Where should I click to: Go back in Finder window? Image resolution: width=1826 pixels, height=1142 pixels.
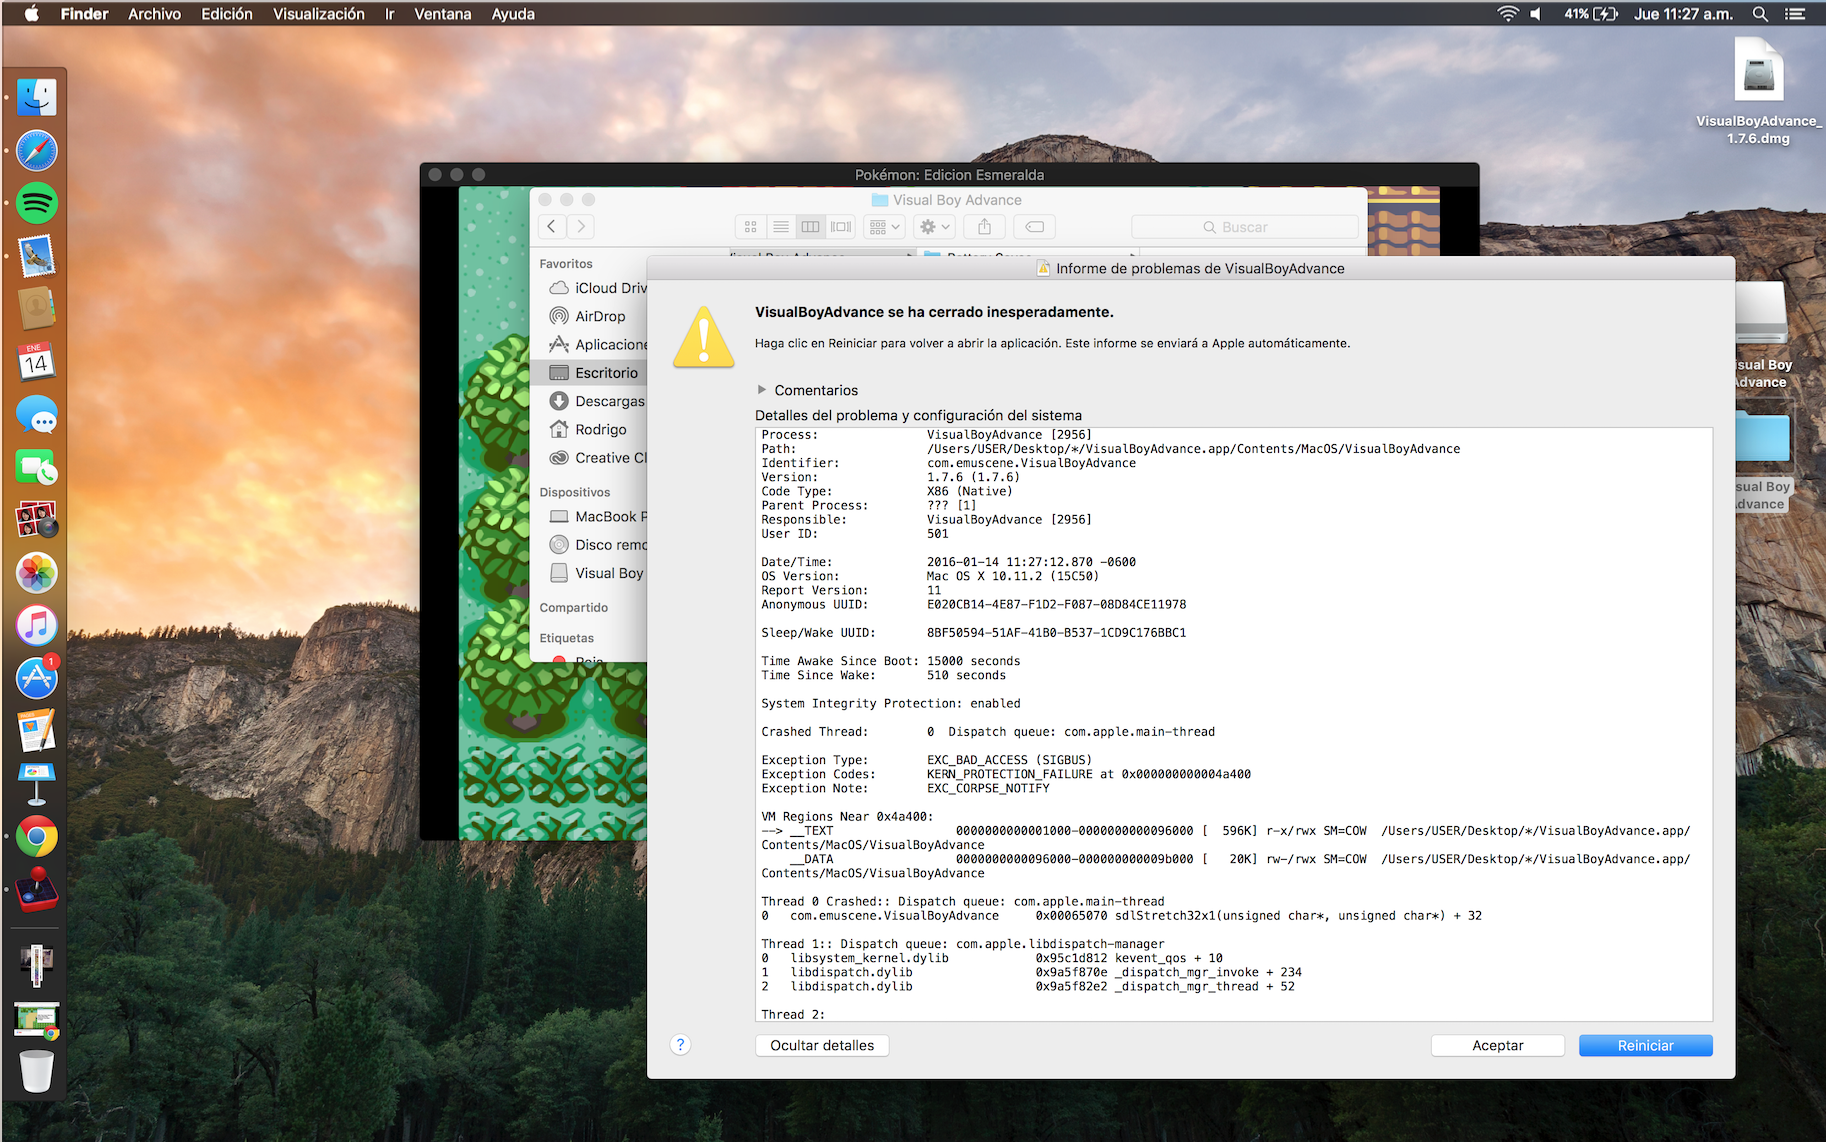pos(552,227)
